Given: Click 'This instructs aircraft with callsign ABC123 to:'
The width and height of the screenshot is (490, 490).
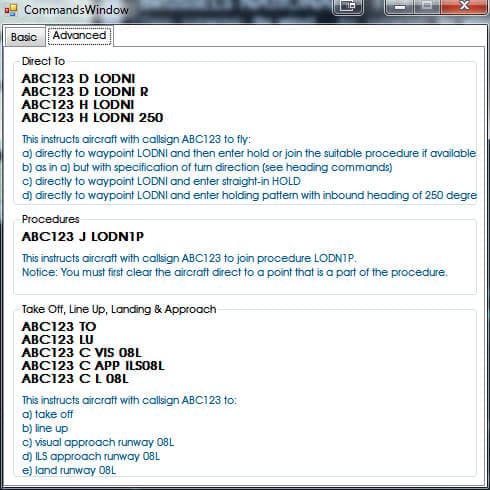Looking at the screenshot, I should point(129,400).
